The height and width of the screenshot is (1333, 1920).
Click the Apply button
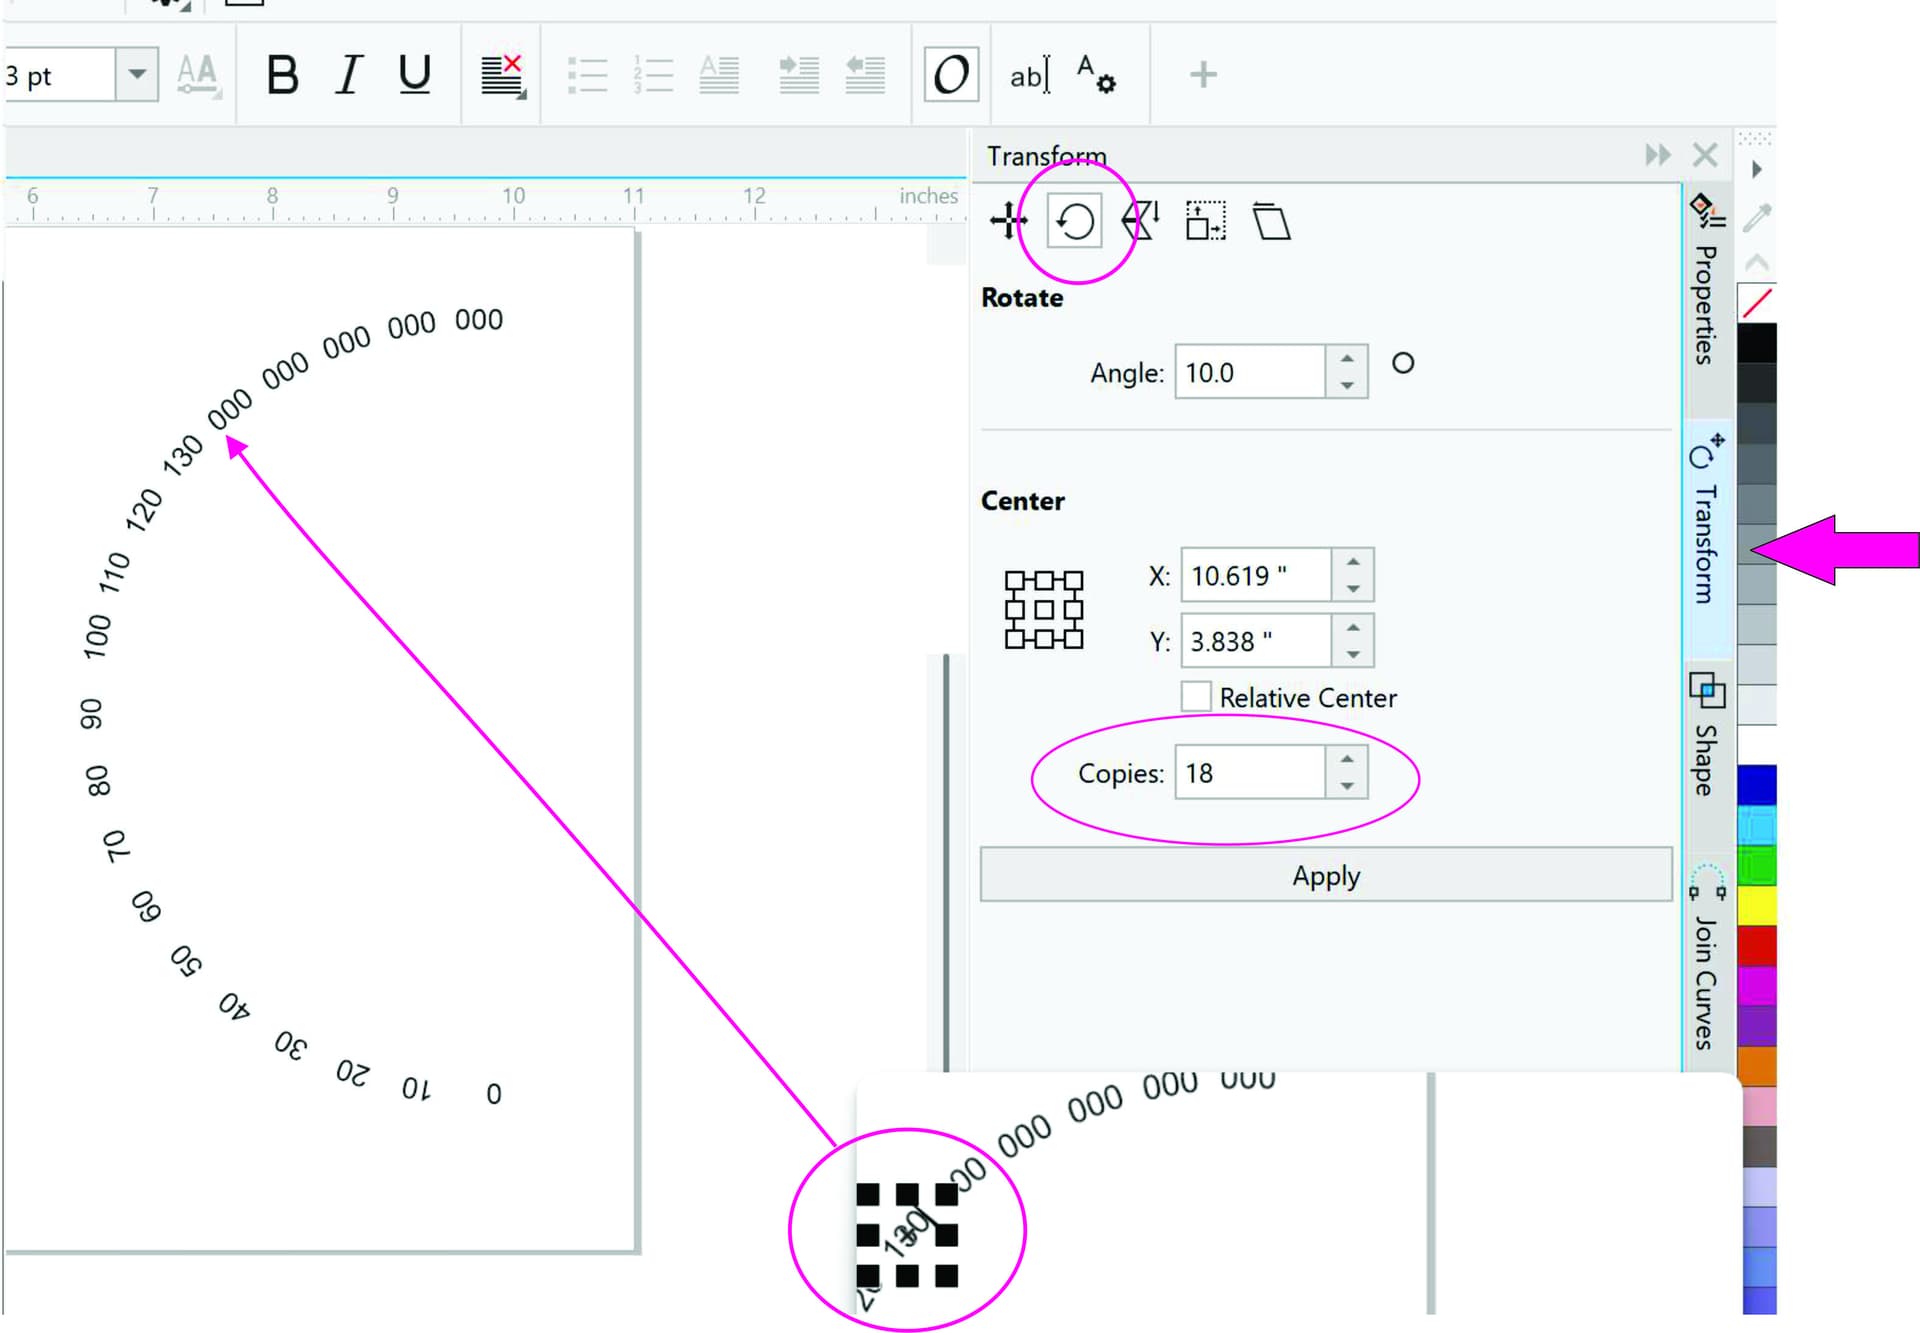[x=1325, y=875]
